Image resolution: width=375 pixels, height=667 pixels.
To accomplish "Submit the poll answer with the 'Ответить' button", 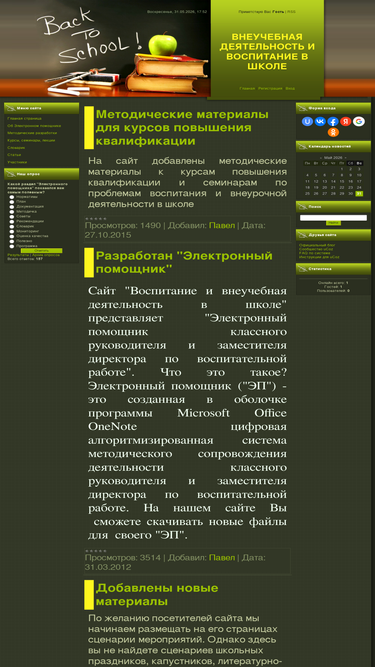I will tap(41, 251).
